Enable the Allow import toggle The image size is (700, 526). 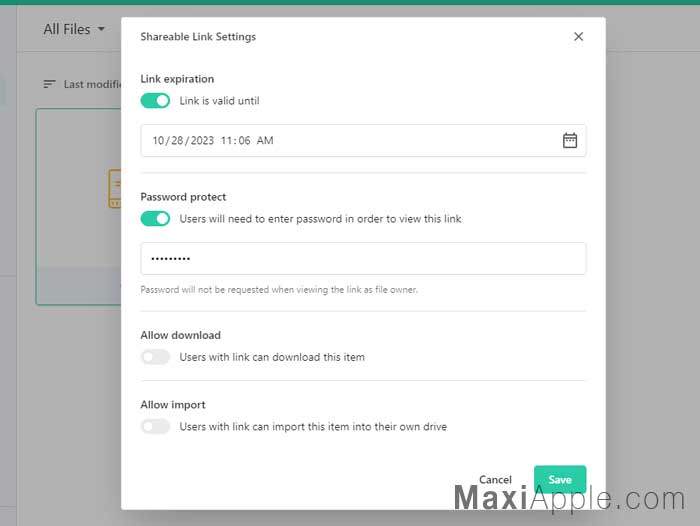pos(155,426)
